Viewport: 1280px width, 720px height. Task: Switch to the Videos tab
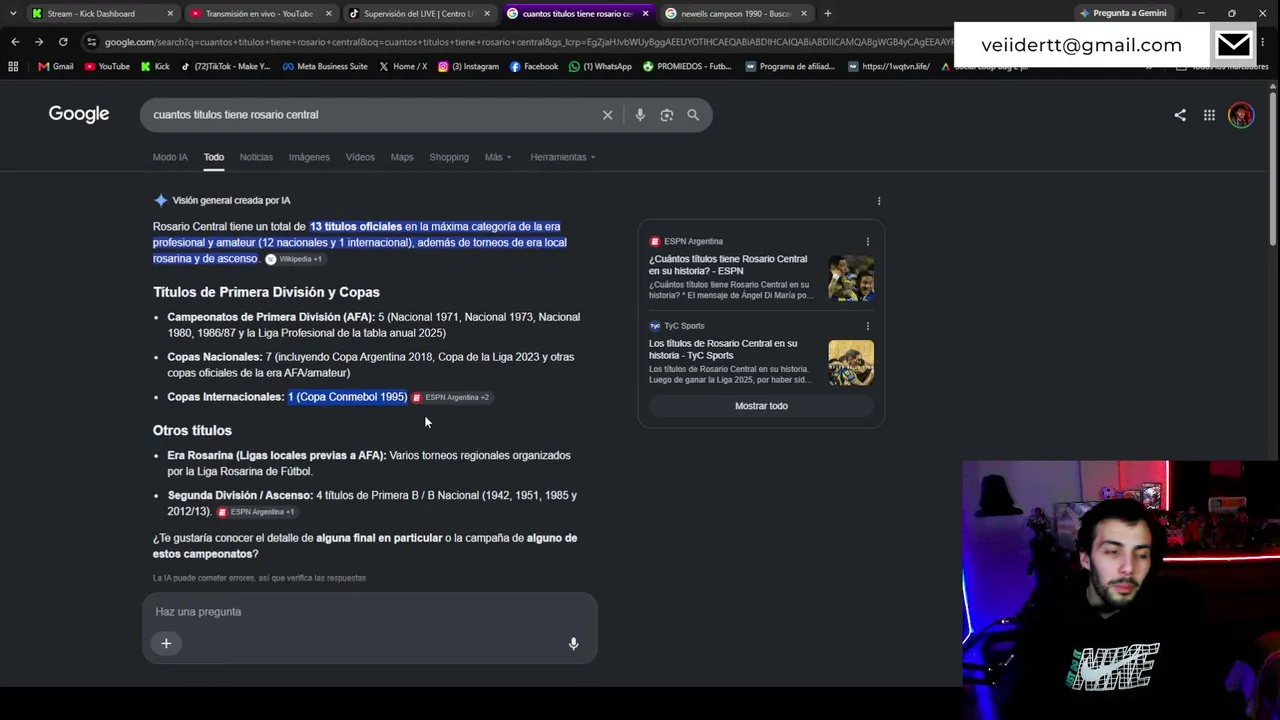click(x=360, y=157)
